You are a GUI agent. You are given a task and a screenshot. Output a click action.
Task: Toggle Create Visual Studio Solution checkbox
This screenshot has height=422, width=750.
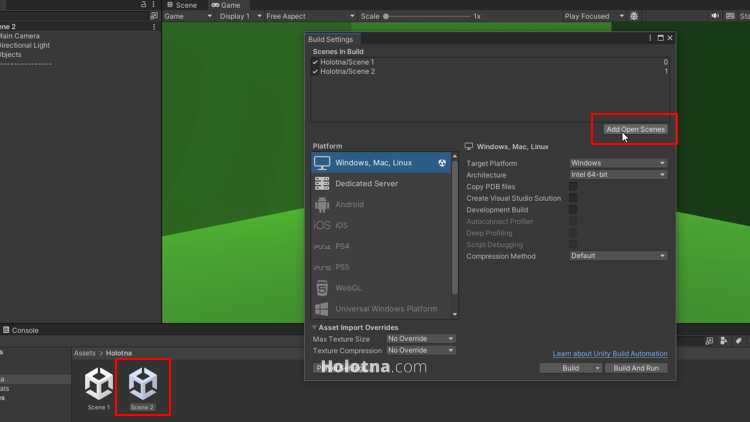pos(573,198)
